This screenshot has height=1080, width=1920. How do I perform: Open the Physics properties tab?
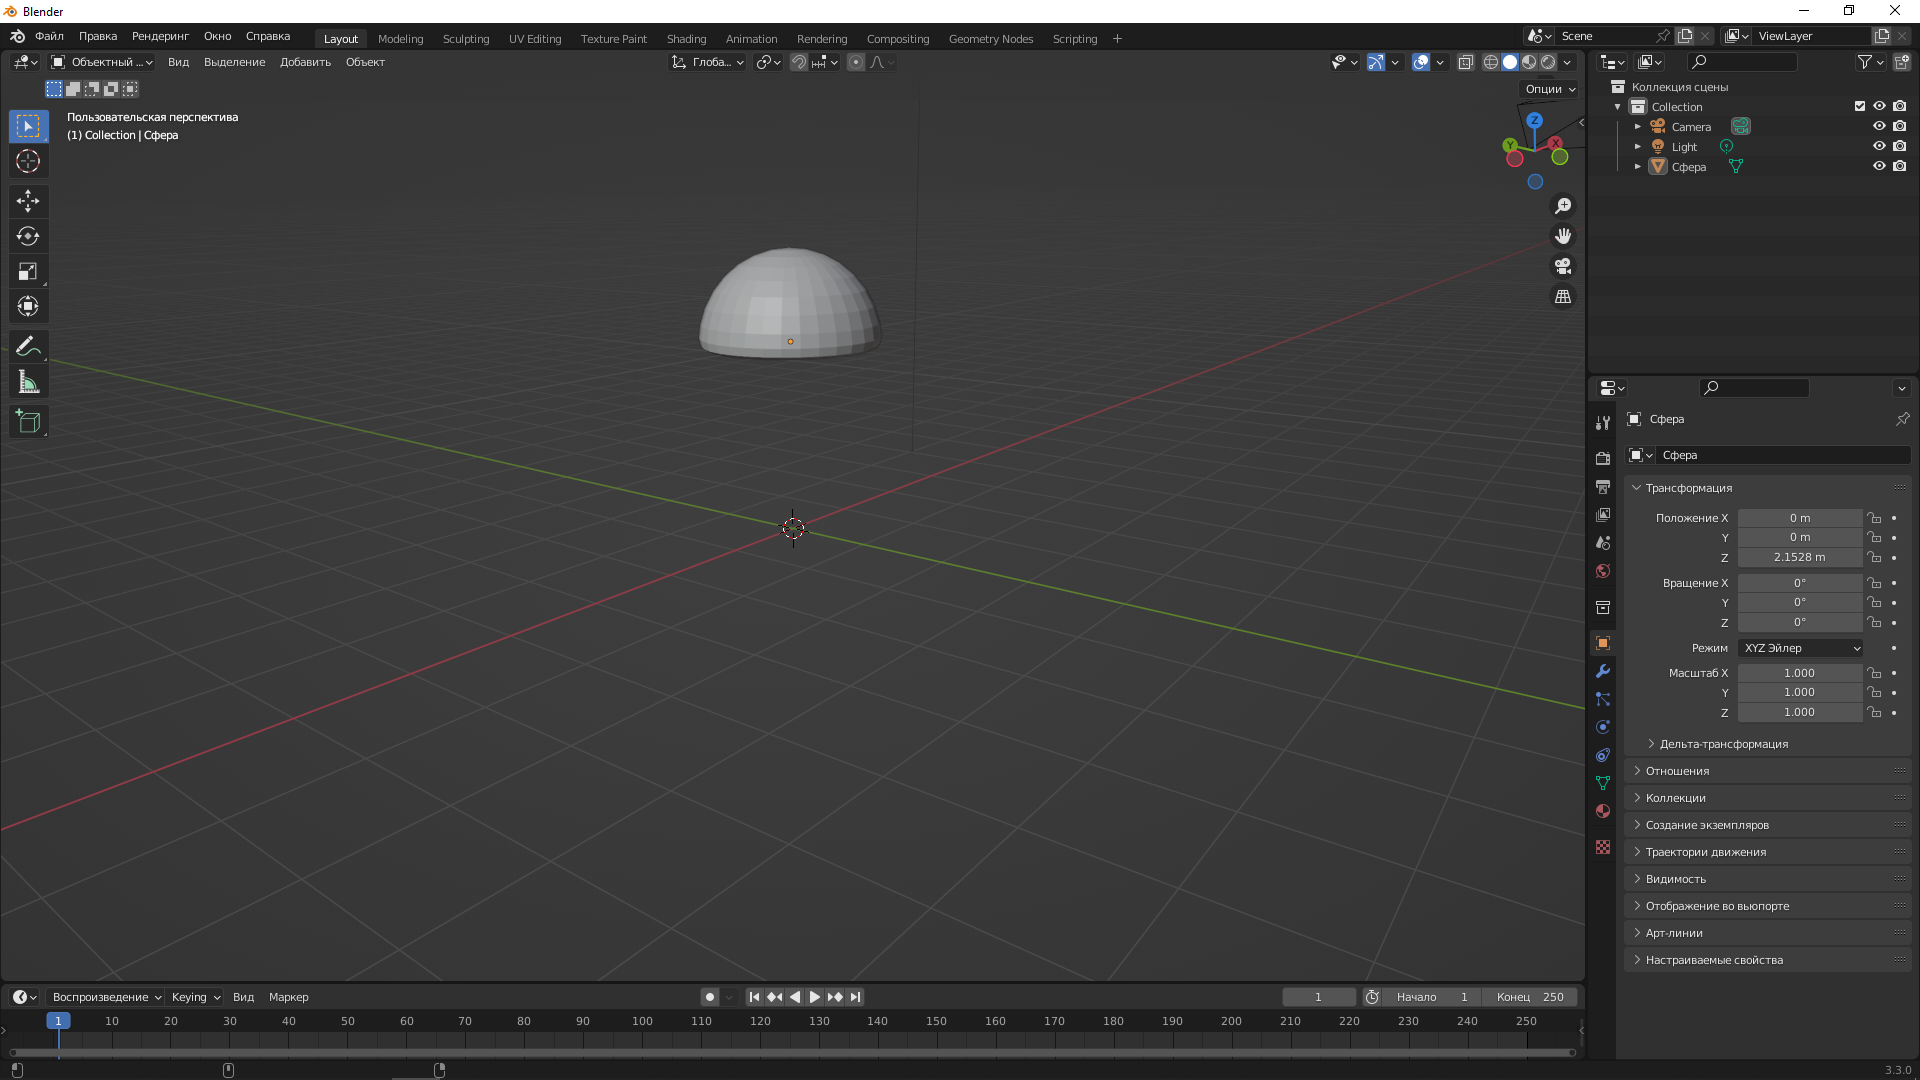click(1603, 727)
